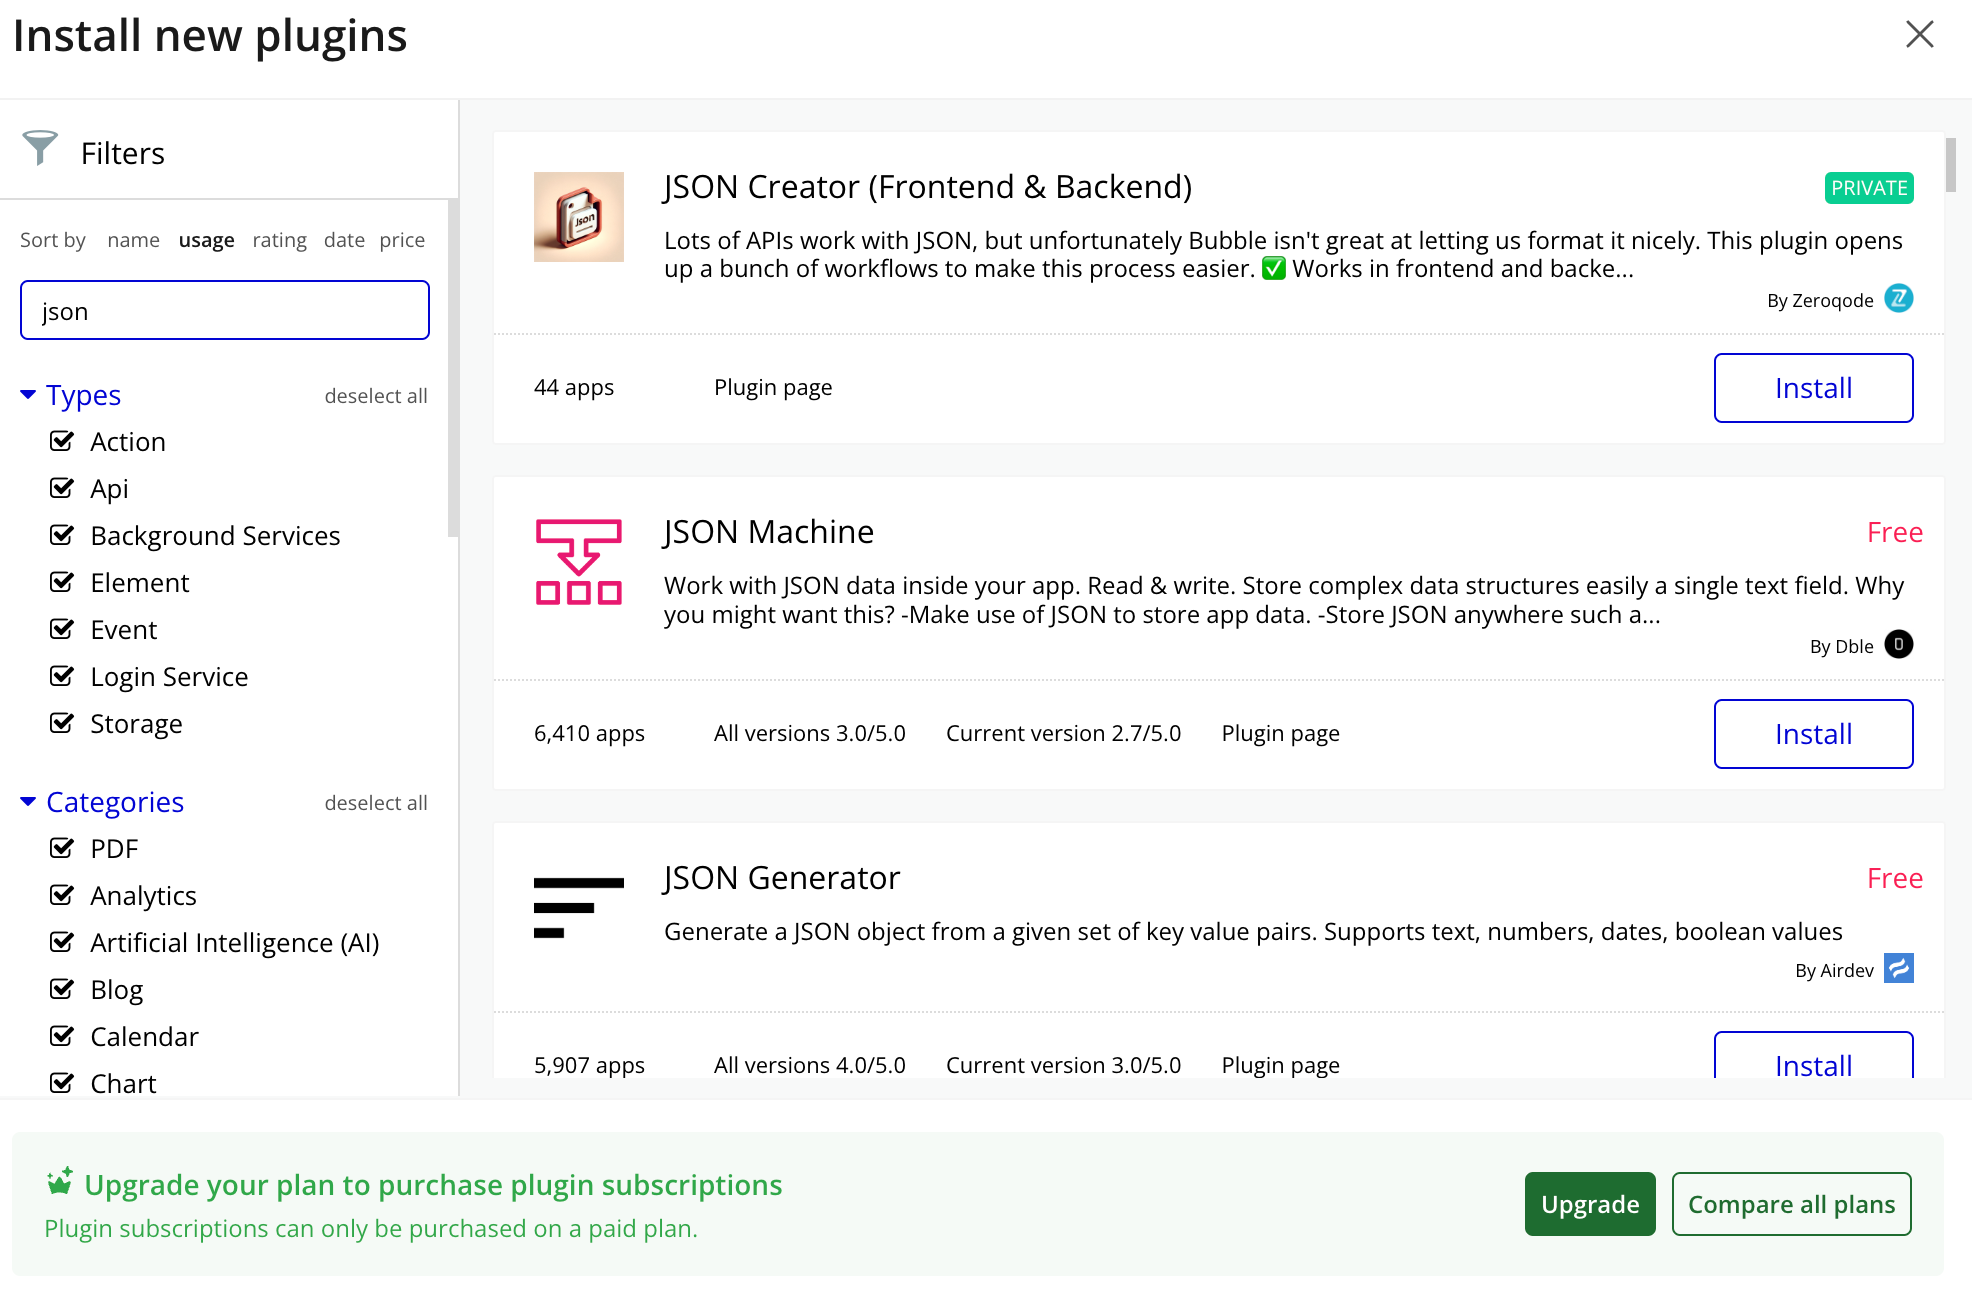Viewport: 1972px width, 1308px height.
Task: Click the '6,410 apps' usage count
Action: [589, 733]
